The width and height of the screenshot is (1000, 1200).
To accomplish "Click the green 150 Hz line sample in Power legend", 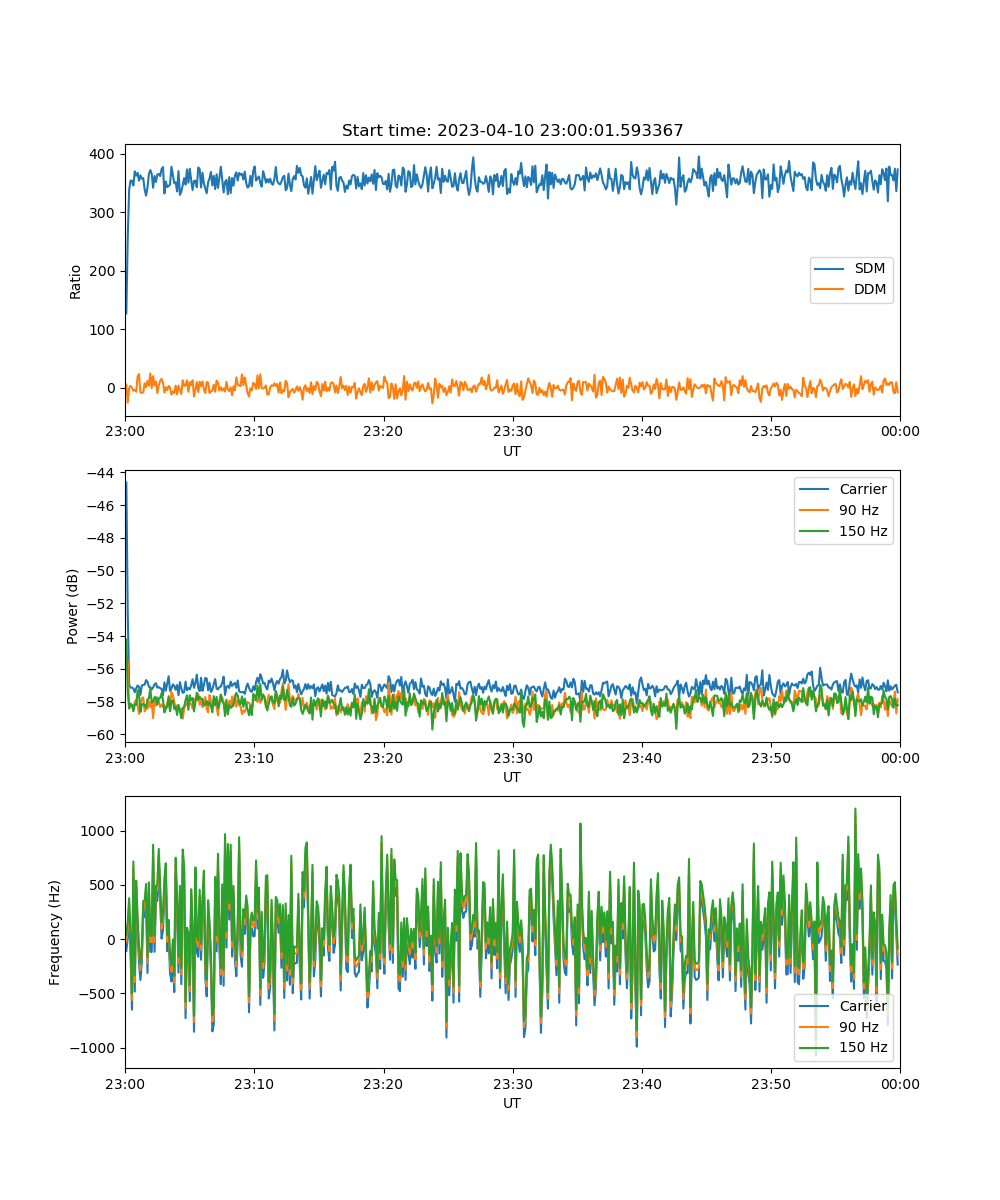I will click(x=816, y=532).
